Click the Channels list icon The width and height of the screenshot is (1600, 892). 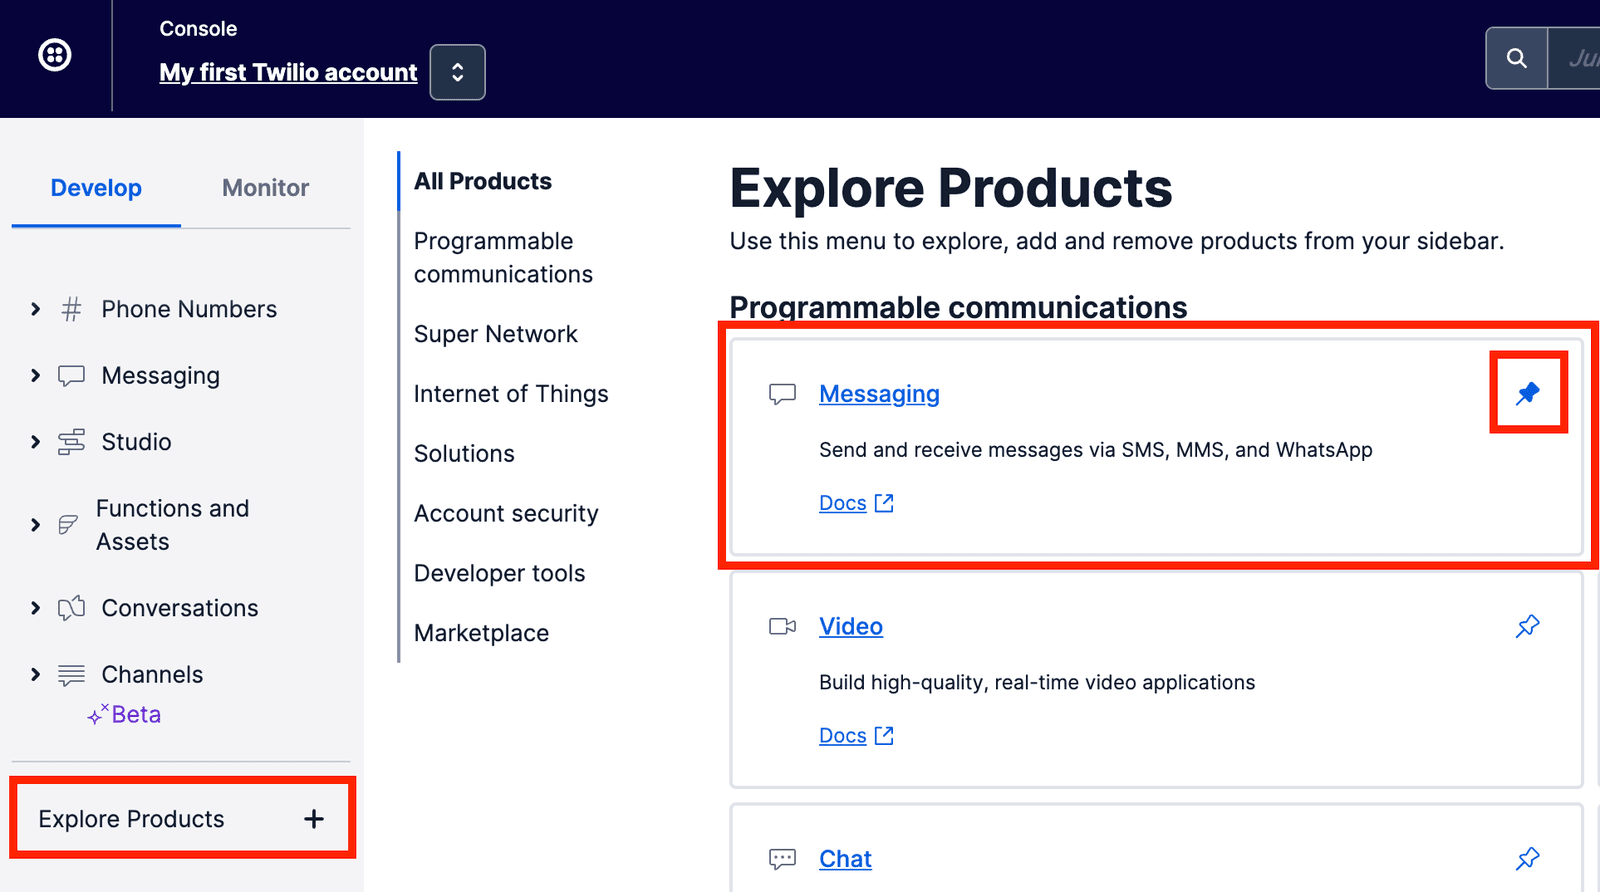click(x=71, y=675)
